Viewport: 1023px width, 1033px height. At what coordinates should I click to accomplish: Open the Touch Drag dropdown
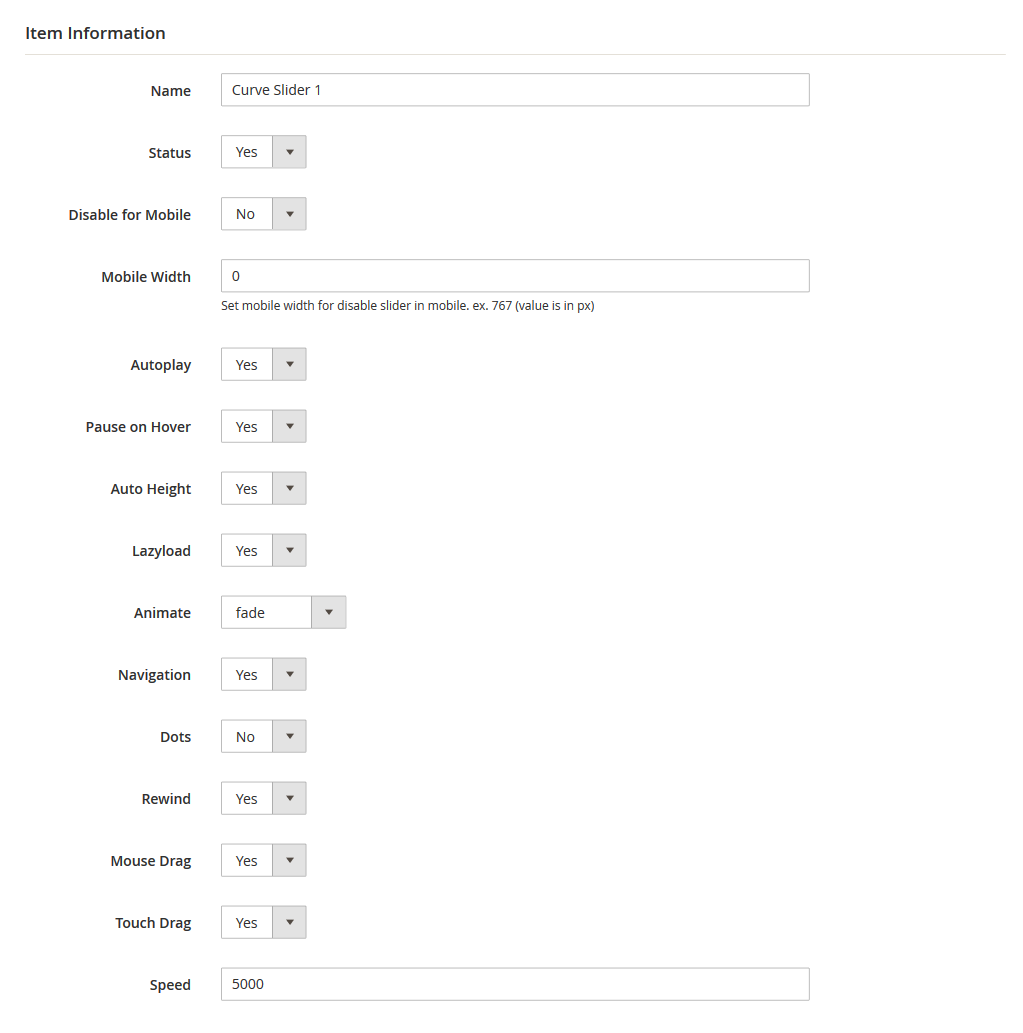coord(263,923)
